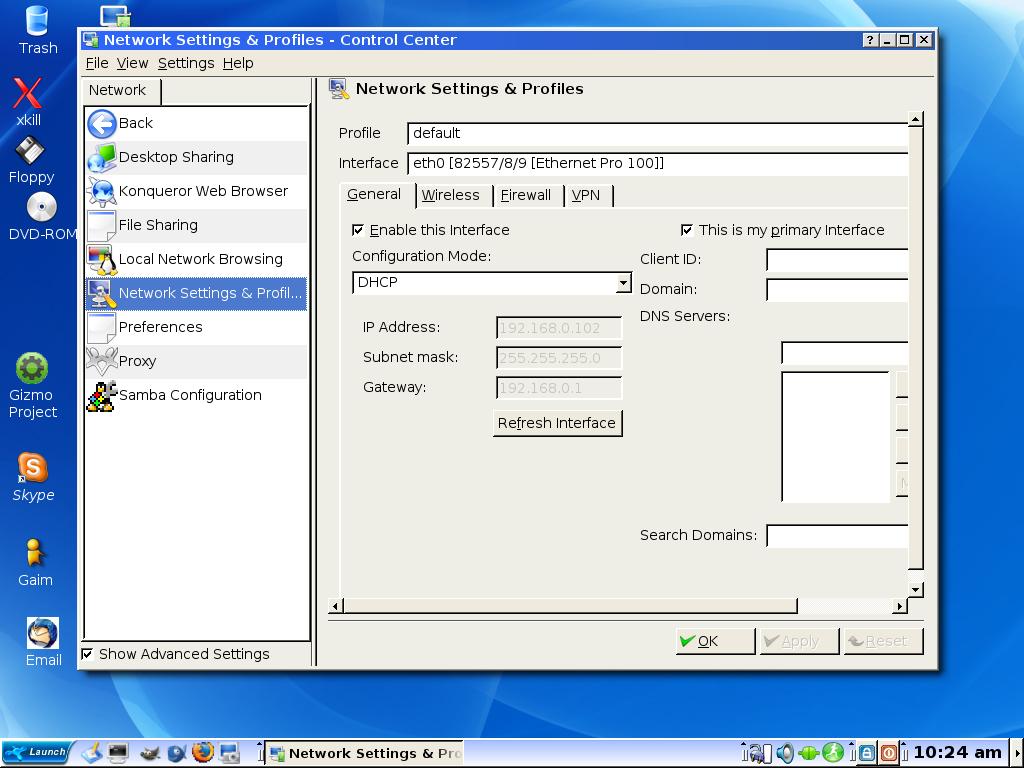This screenshot has width=1024, height=768.
Task: Click the horizontal scrollbar at panel bottom
Action: 570,605
